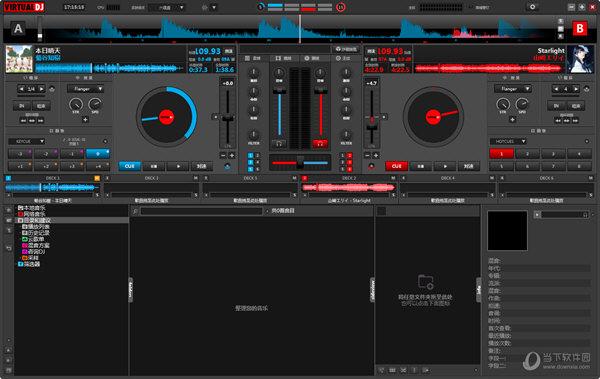Open green cloud list folder
The height and width of the screenshot is (379, 600).
click(33, 239)
